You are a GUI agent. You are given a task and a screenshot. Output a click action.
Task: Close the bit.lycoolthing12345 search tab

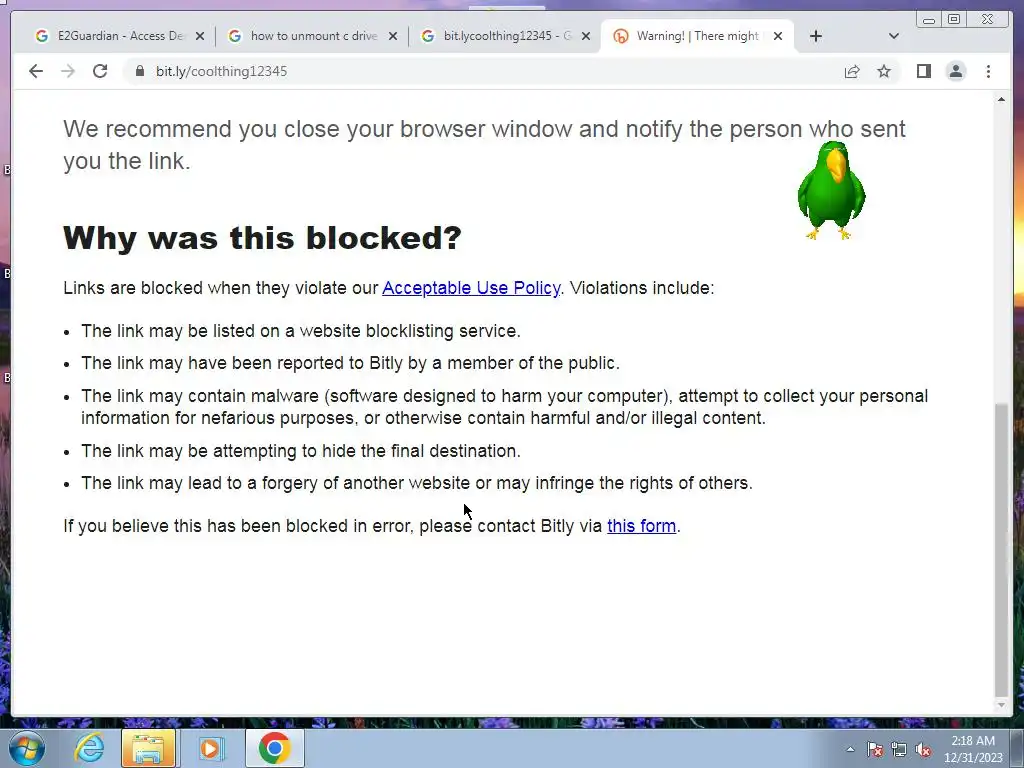click(x=586, y=36)
